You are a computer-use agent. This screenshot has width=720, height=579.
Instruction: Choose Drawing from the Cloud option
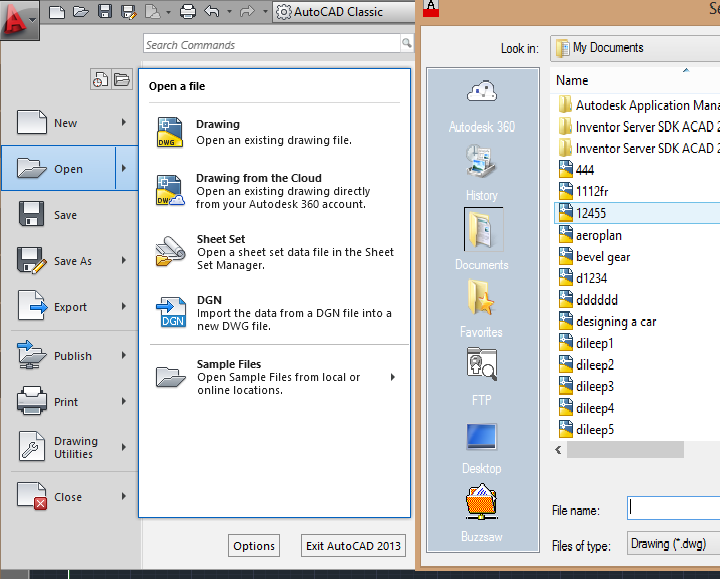(x=275, y=191)
